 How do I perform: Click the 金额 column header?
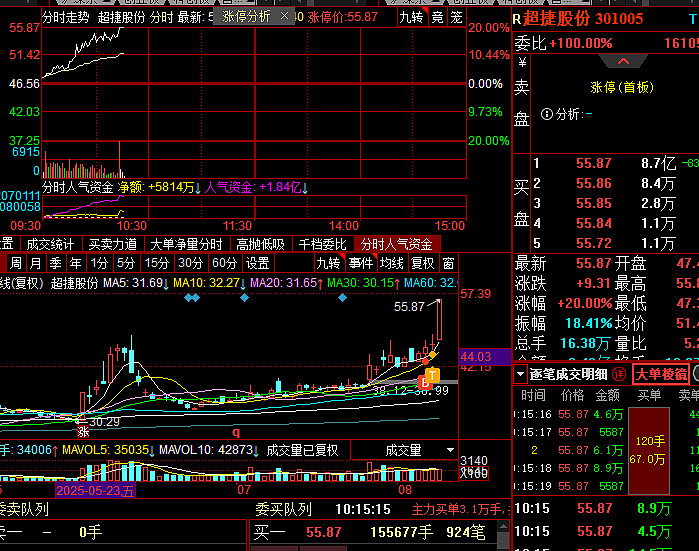[608, 395]
